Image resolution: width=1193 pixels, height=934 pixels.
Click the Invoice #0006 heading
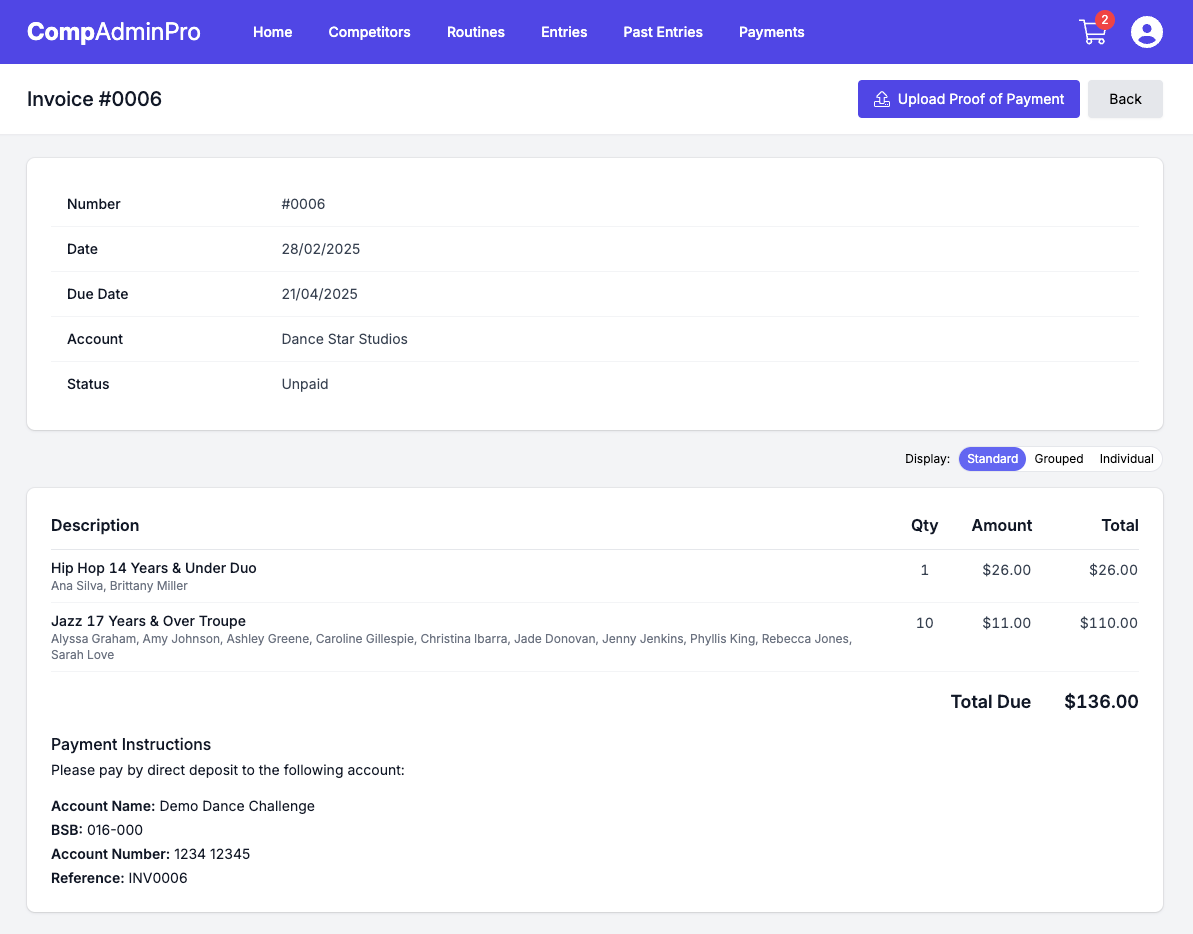pos(94,99)
